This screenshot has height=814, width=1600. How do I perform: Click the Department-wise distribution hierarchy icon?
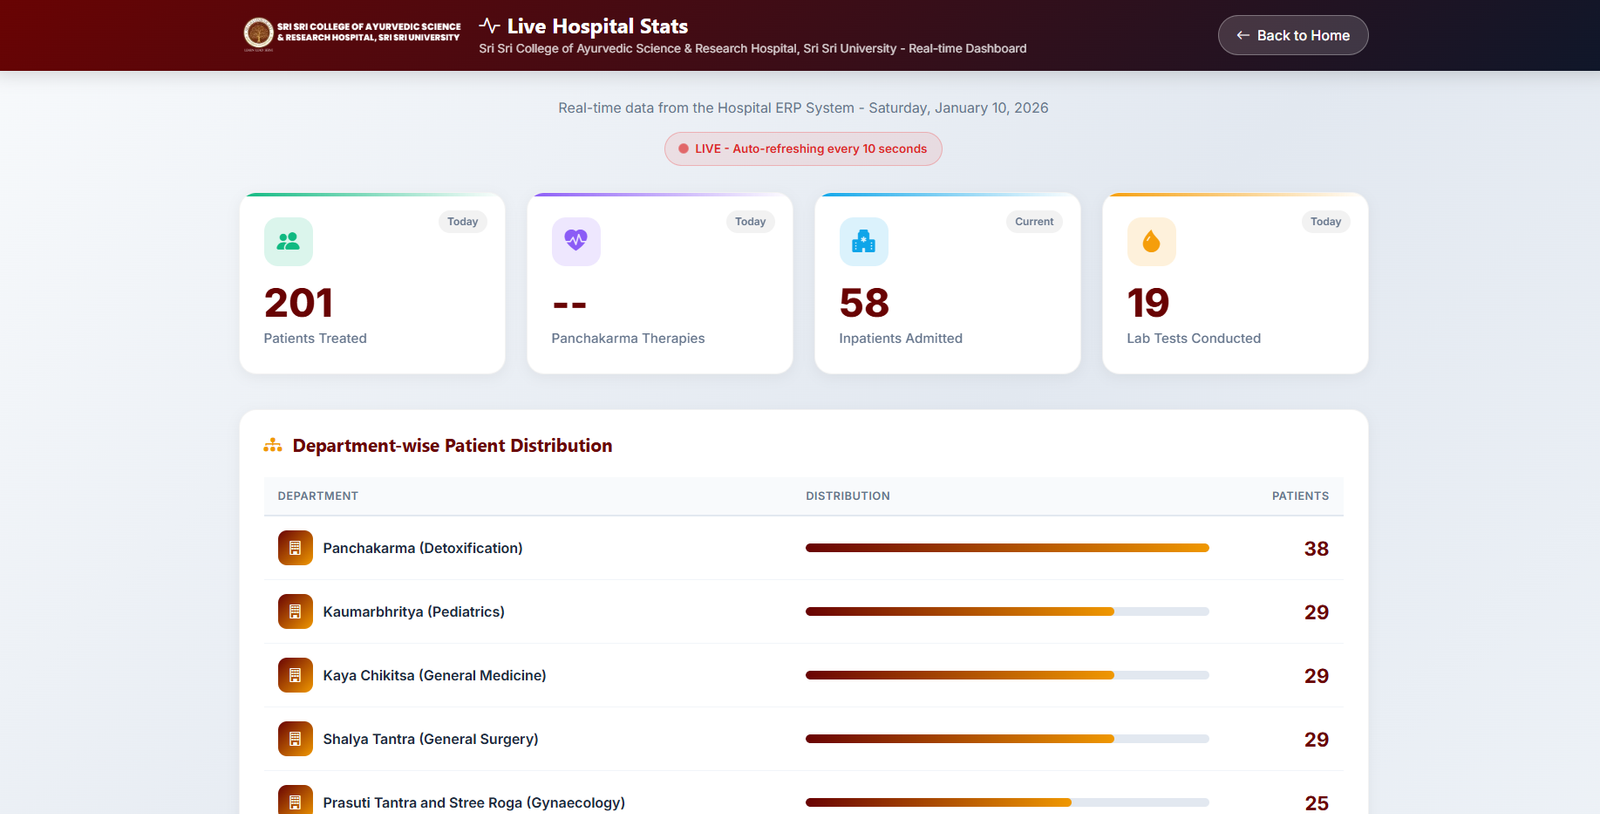(x=272, y=446)
